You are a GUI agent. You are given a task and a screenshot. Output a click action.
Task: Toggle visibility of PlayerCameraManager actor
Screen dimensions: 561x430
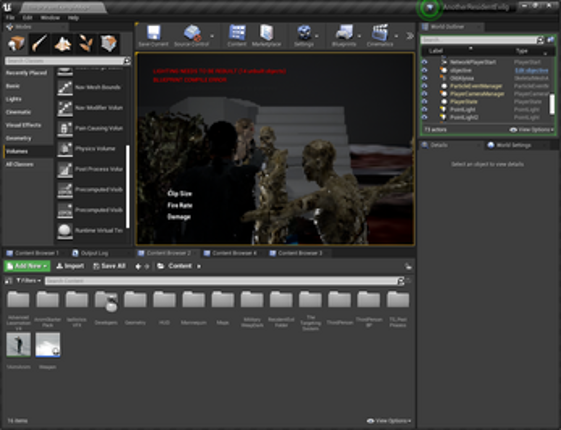pyautogui.click(x=424, y=94)
